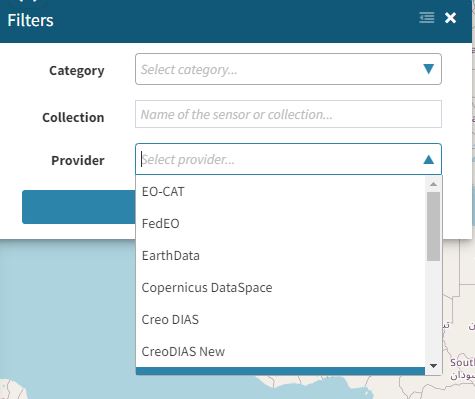
Task: Click the scrollbar up arrow in provider list
Action: pyautogui.click(x=433, y=184)
